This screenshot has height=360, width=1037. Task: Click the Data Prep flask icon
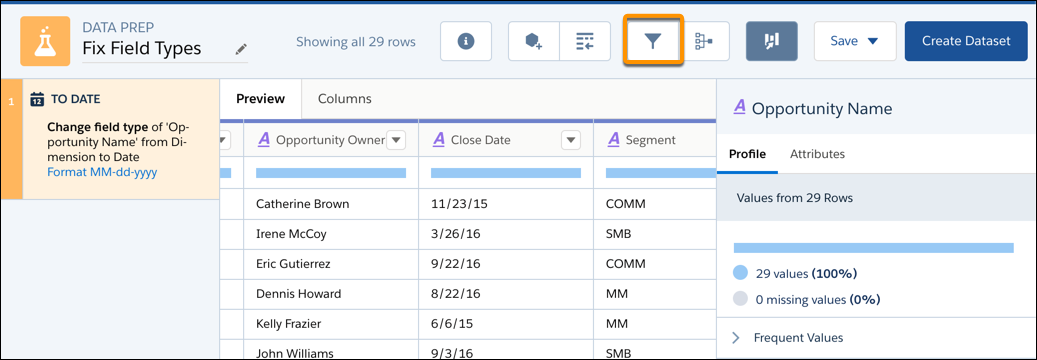[45, 41]
